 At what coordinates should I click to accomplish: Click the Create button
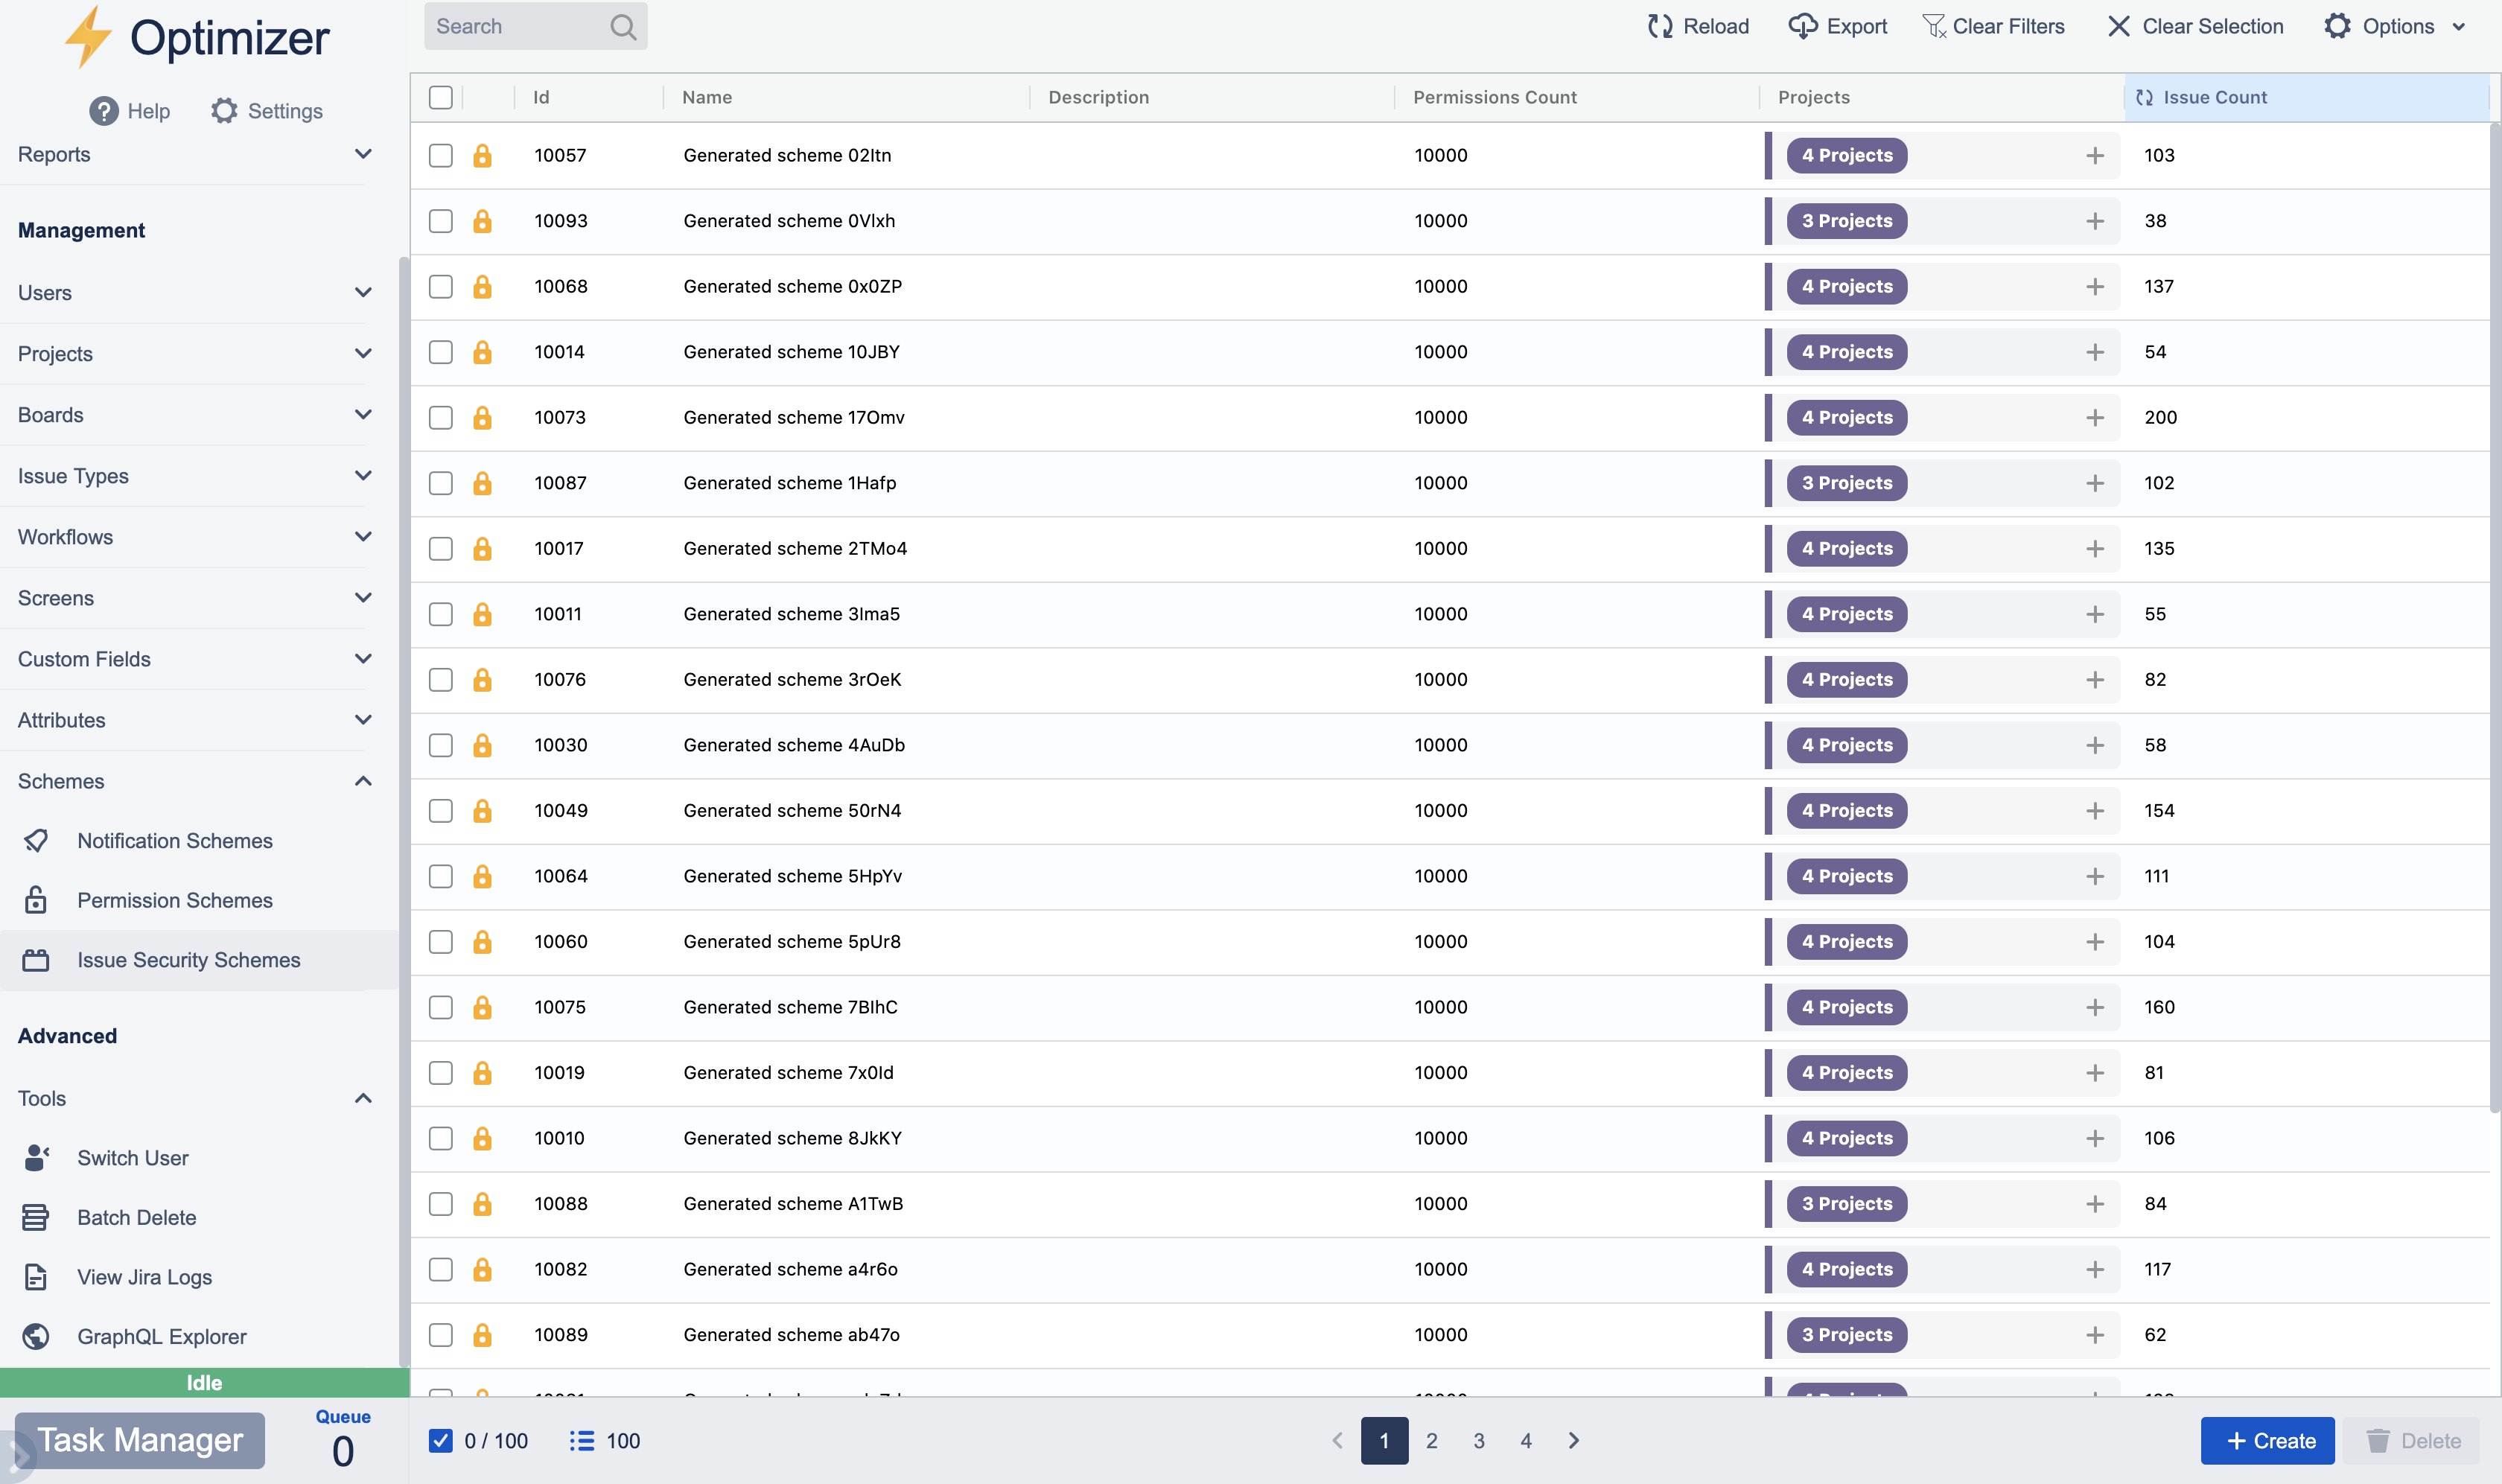pyautogui.click(x=2268, y=1440)
